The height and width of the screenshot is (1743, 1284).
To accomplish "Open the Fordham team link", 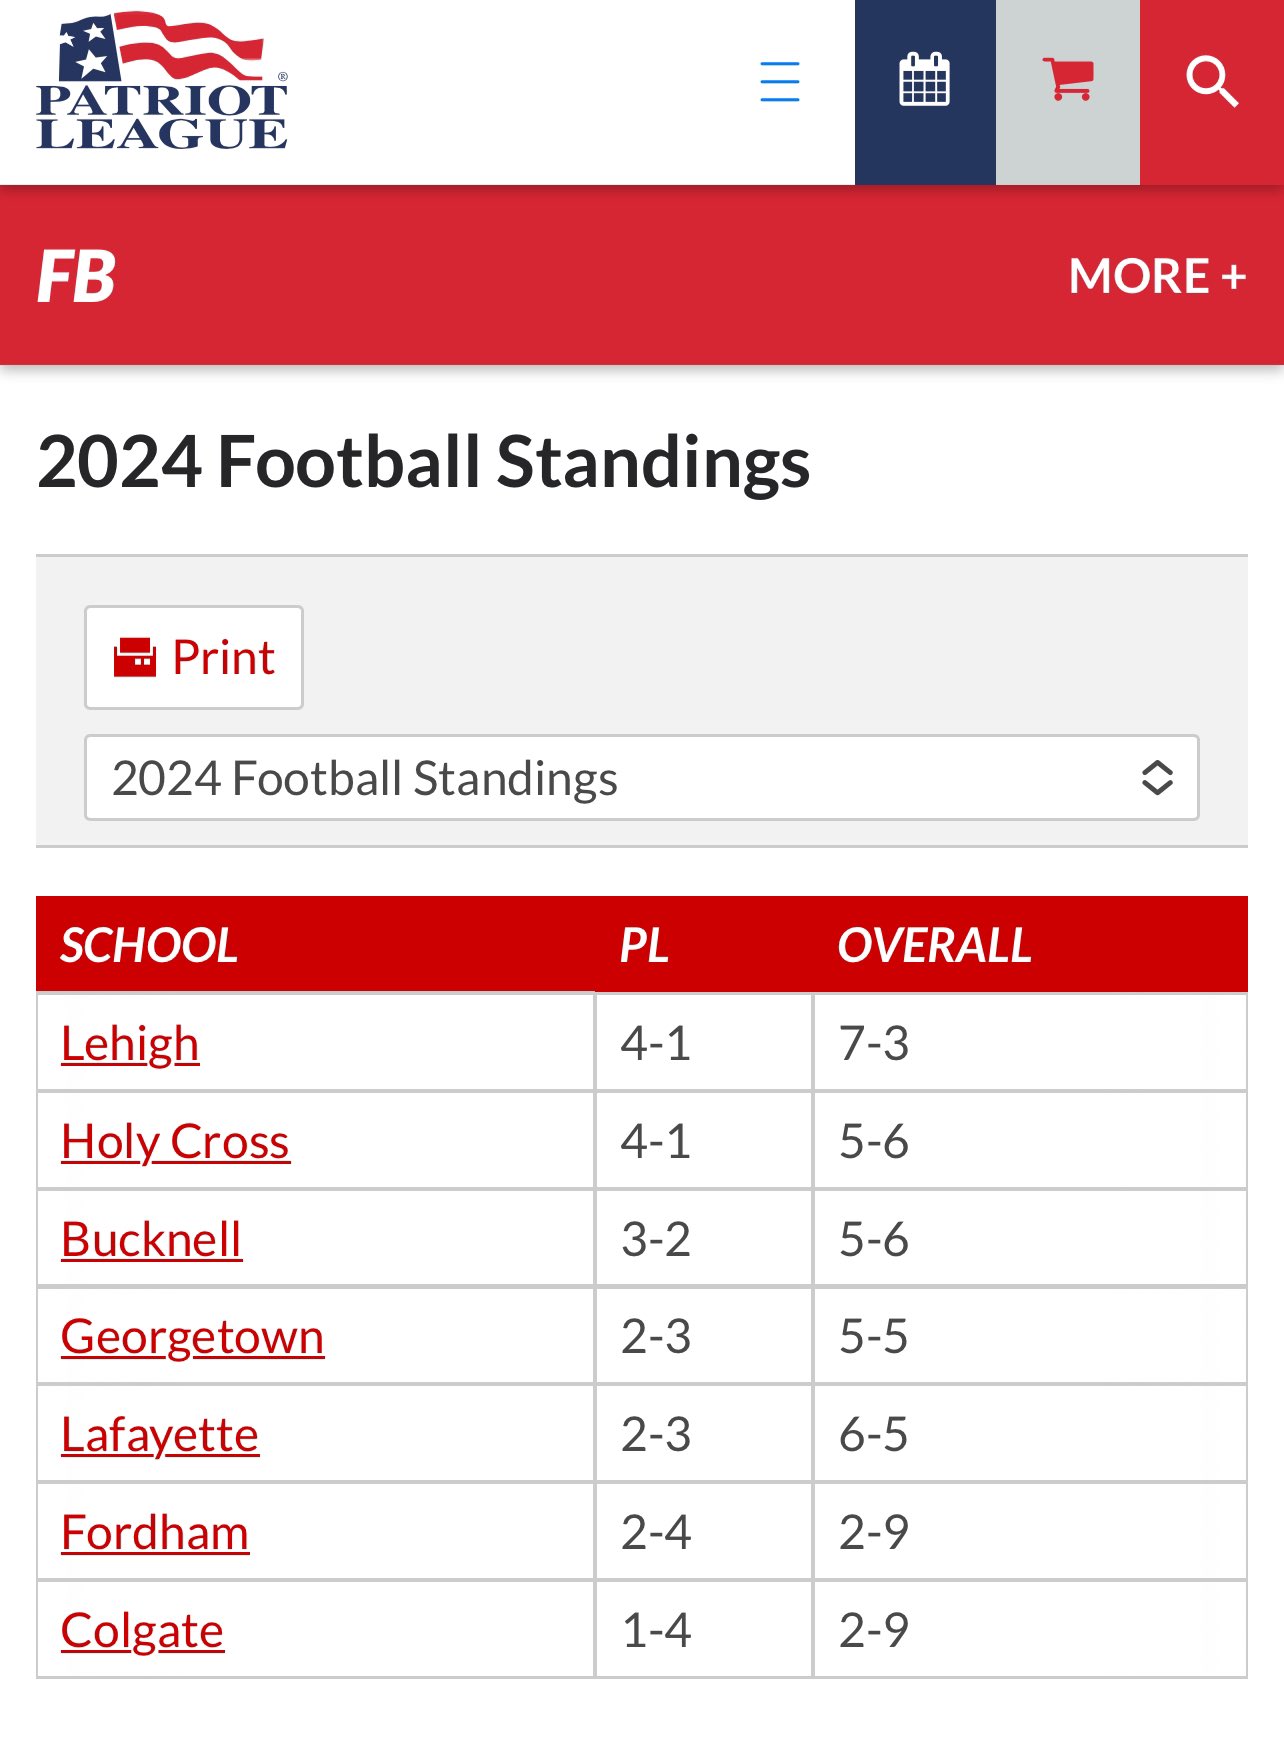I will point(155,1533).
